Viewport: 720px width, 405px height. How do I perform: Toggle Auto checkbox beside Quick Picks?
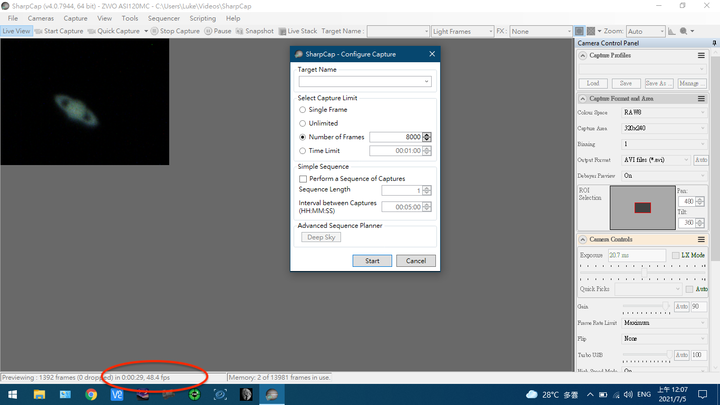[689, 289]
